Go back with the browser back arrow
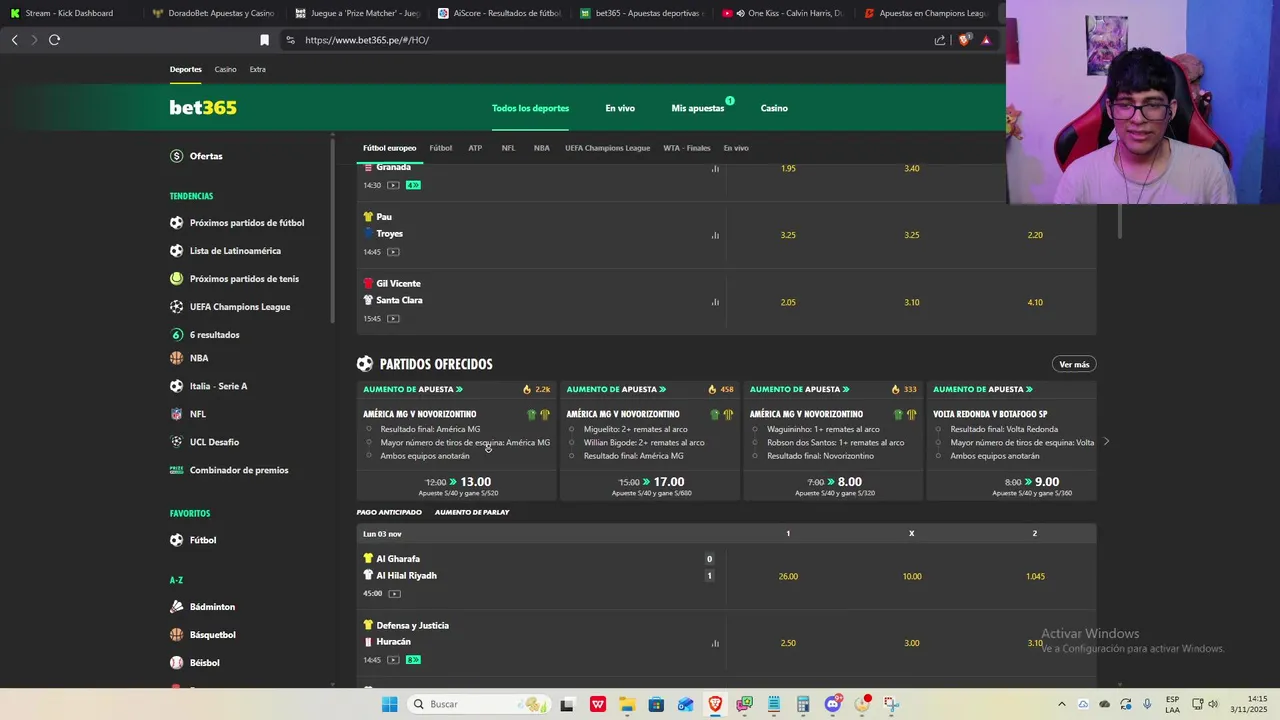Image resolution: width=1280 pixels, height=720 pixels. 14,40
